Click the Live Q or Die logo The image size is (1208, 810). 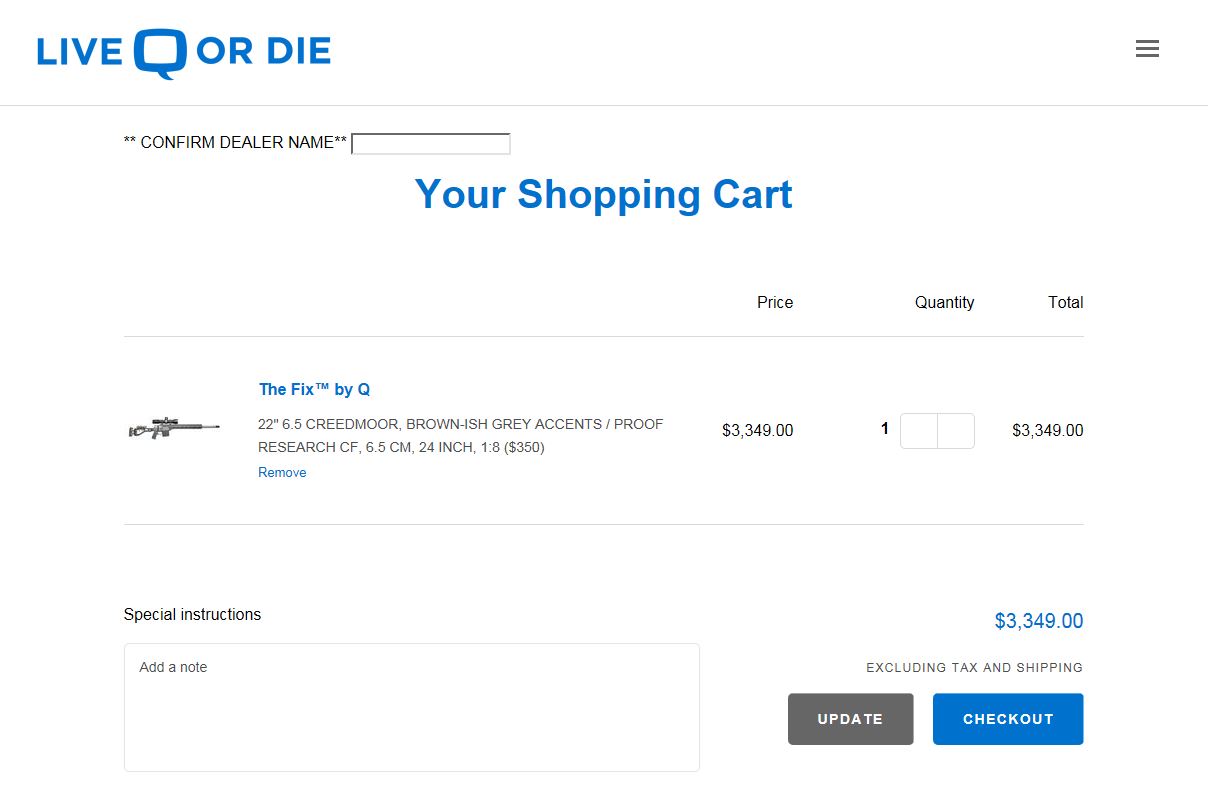pos(184,53)
